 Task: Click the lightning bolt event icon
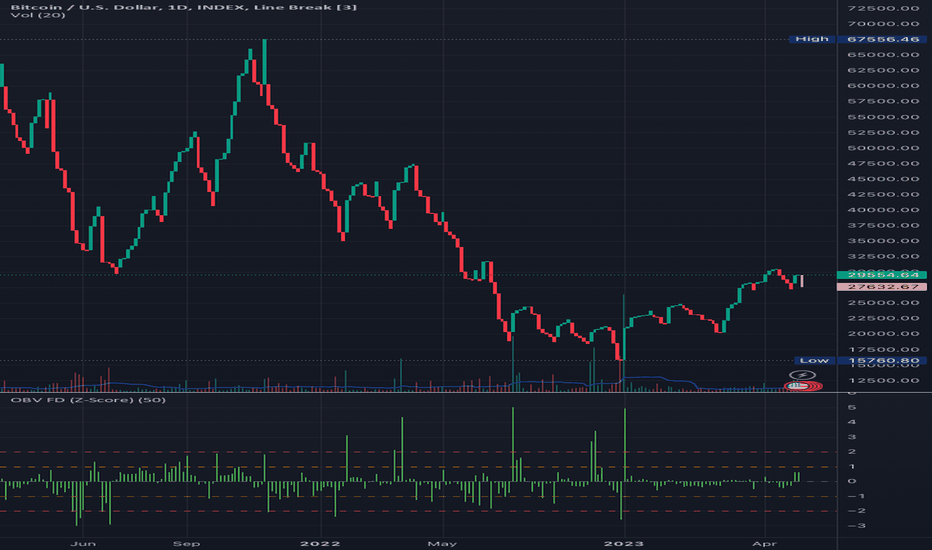pyautogui.click(x=802, y=375)
